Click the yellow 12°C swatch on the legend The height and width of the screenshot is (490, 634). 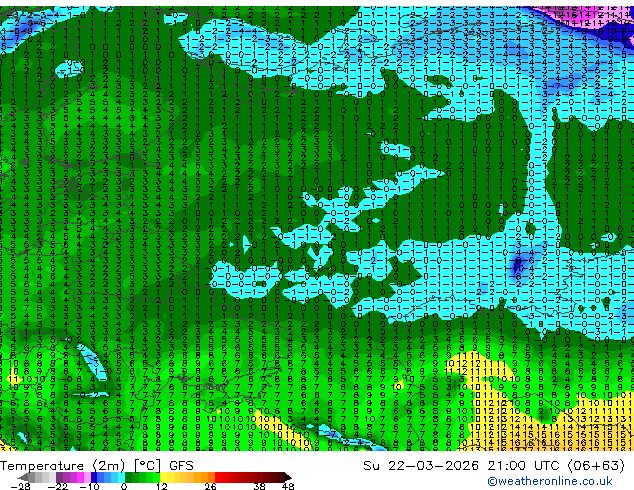pos(163,477)
